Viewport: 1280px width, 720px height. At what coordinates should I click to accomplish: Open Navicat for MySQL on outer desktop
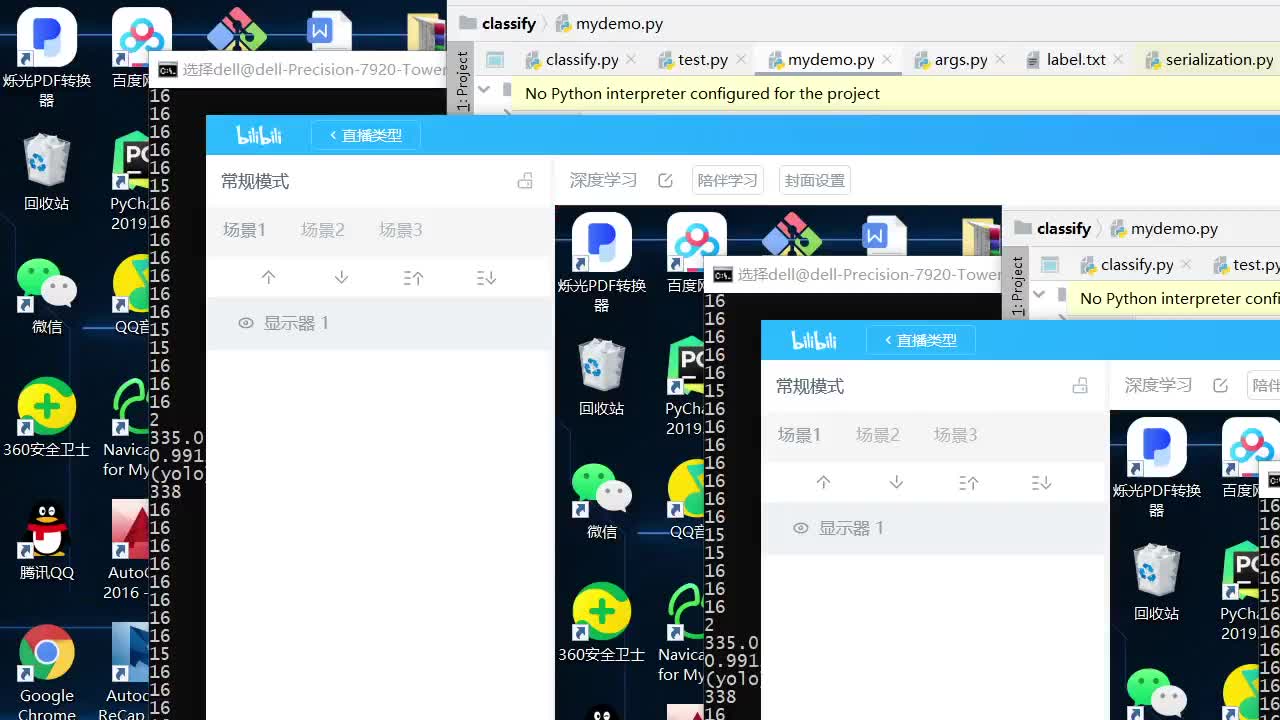(x=127, y=428)
